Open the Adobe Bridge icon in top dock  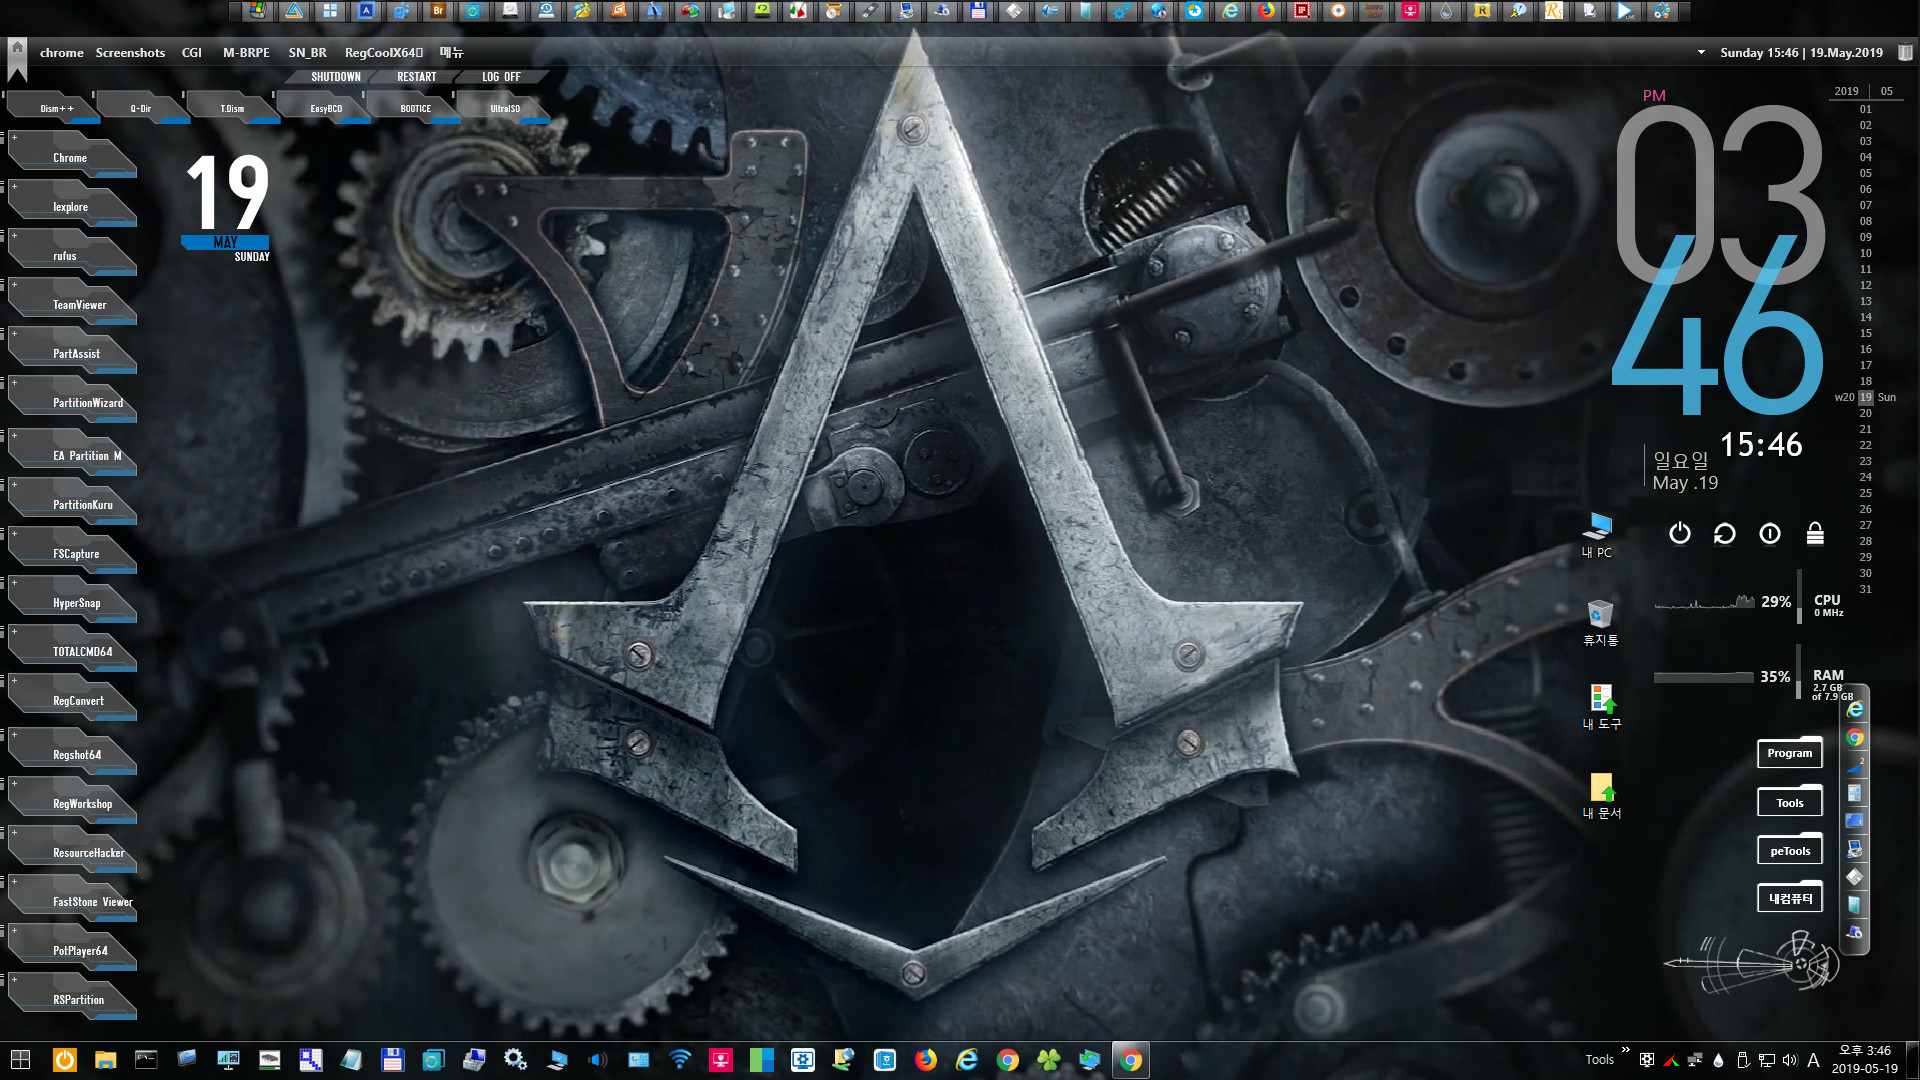click(x=438, y=11)
